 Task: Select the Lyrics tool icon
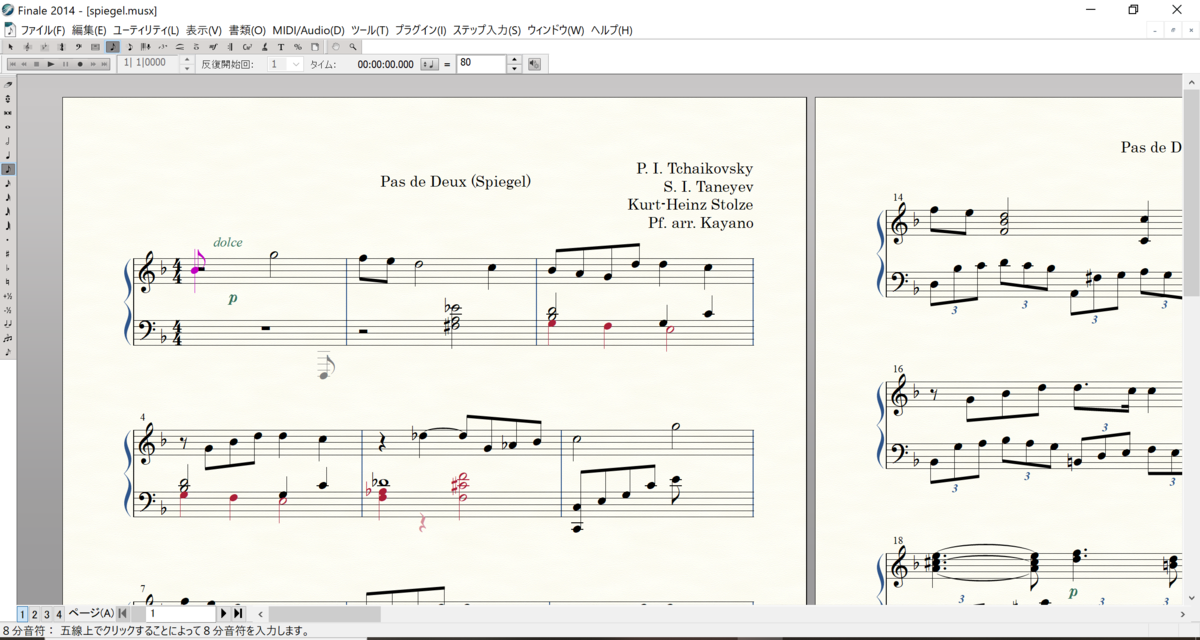264,47
